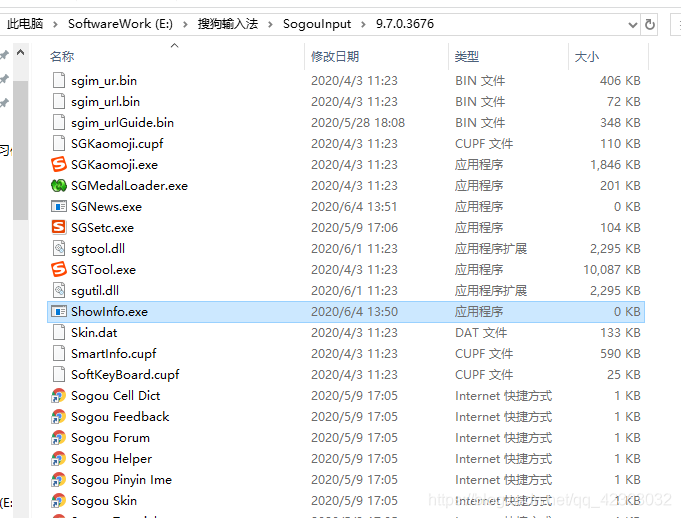Click the navigation pane scrollbar thumb
Image resolution: width=681 pixels, height=518 pixels.
point(20,150)
